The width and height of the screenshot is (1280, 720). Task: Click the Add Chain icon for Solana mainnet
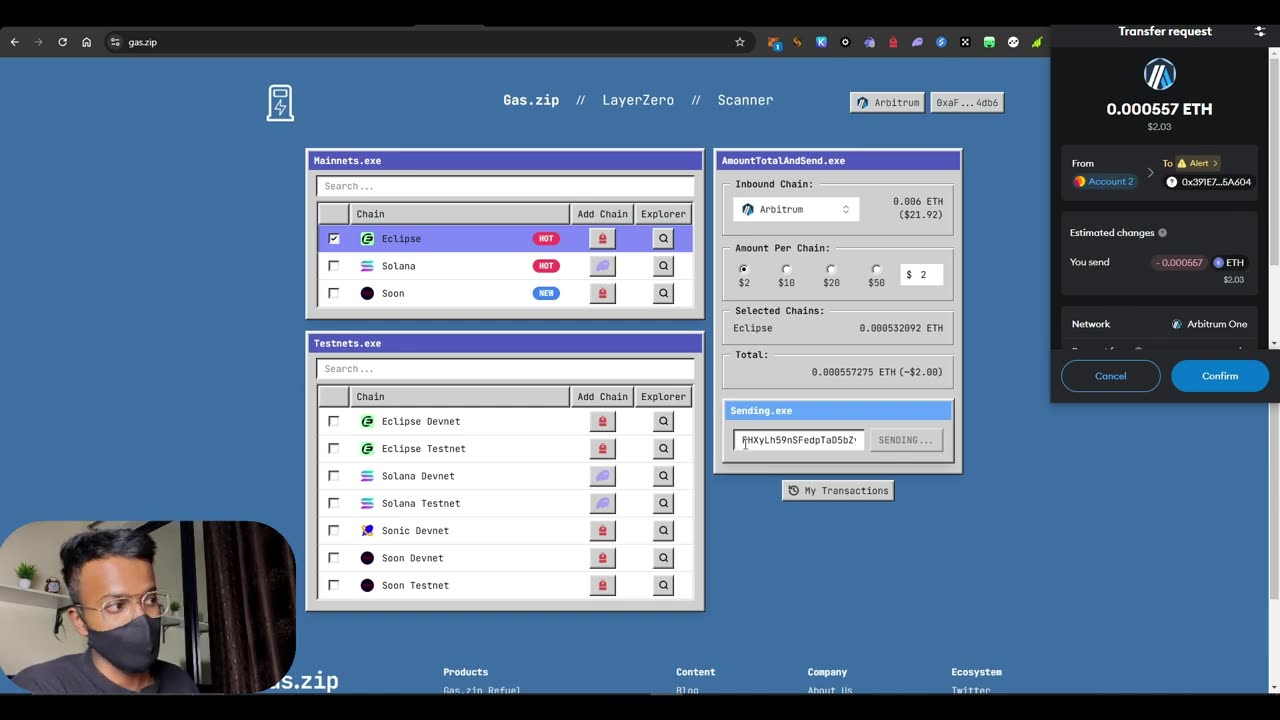[x=602, y=266]
